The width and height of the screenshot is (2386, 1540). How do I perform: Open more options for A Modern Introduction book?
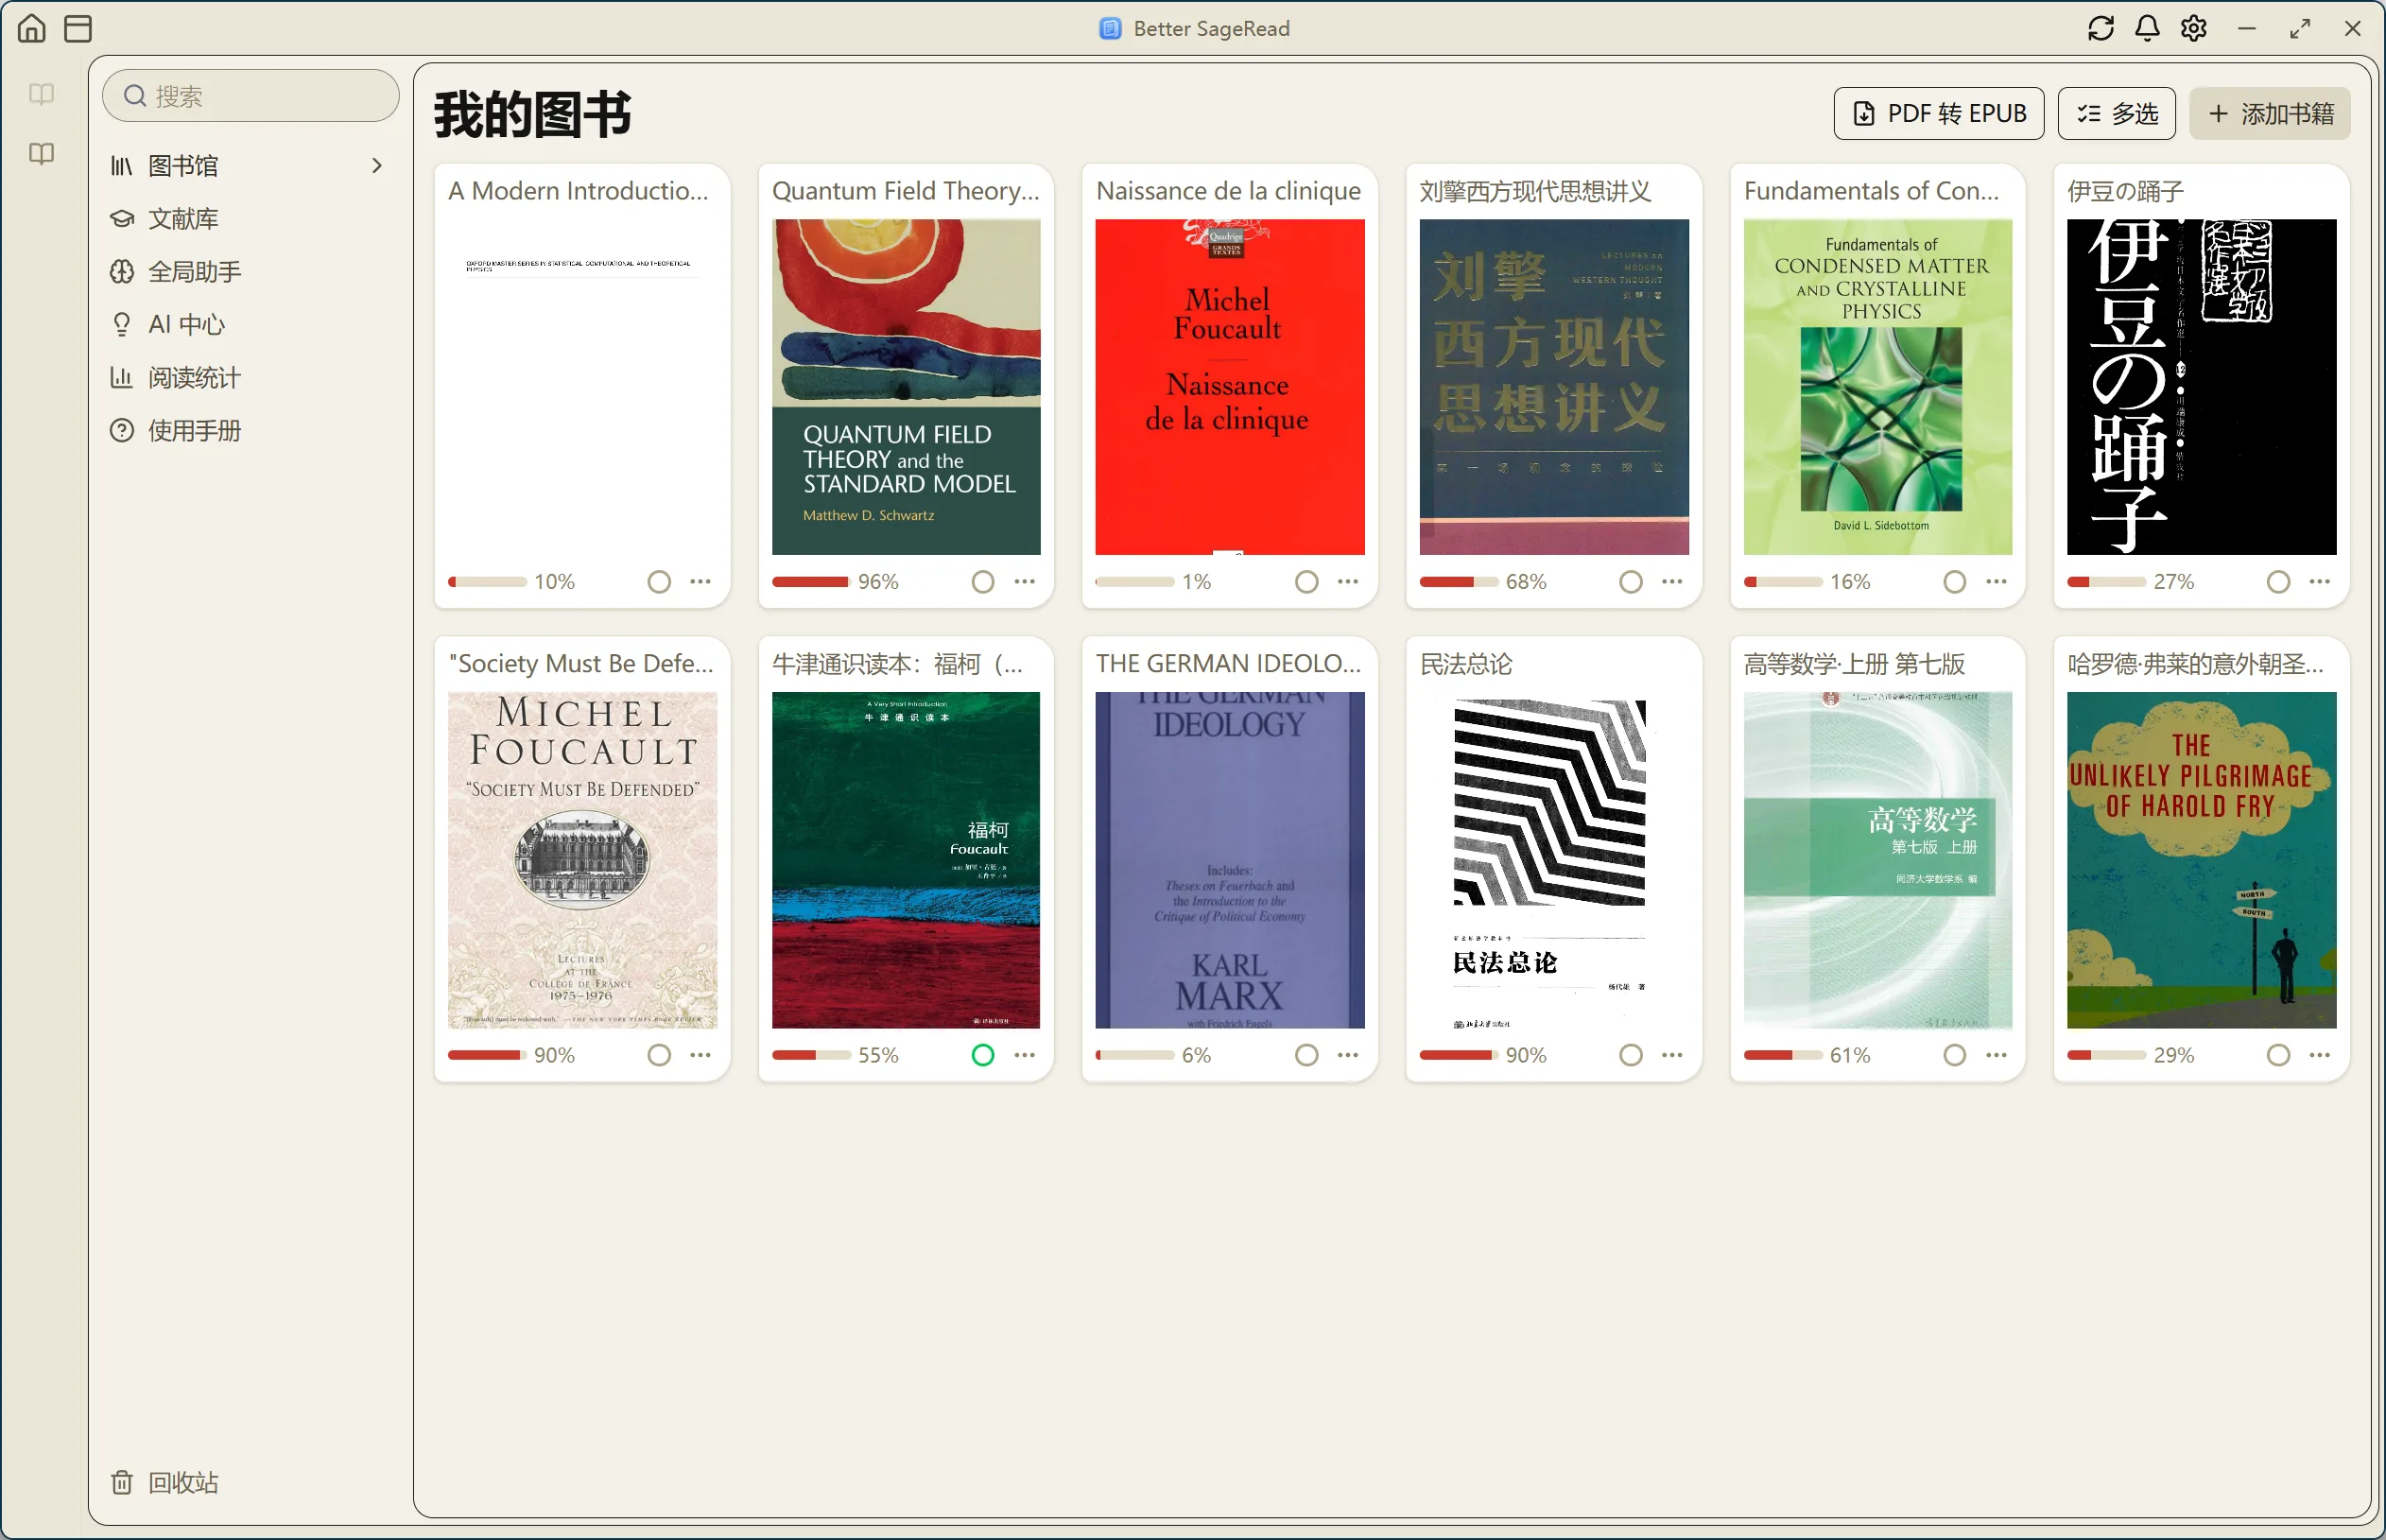[700, 582]
